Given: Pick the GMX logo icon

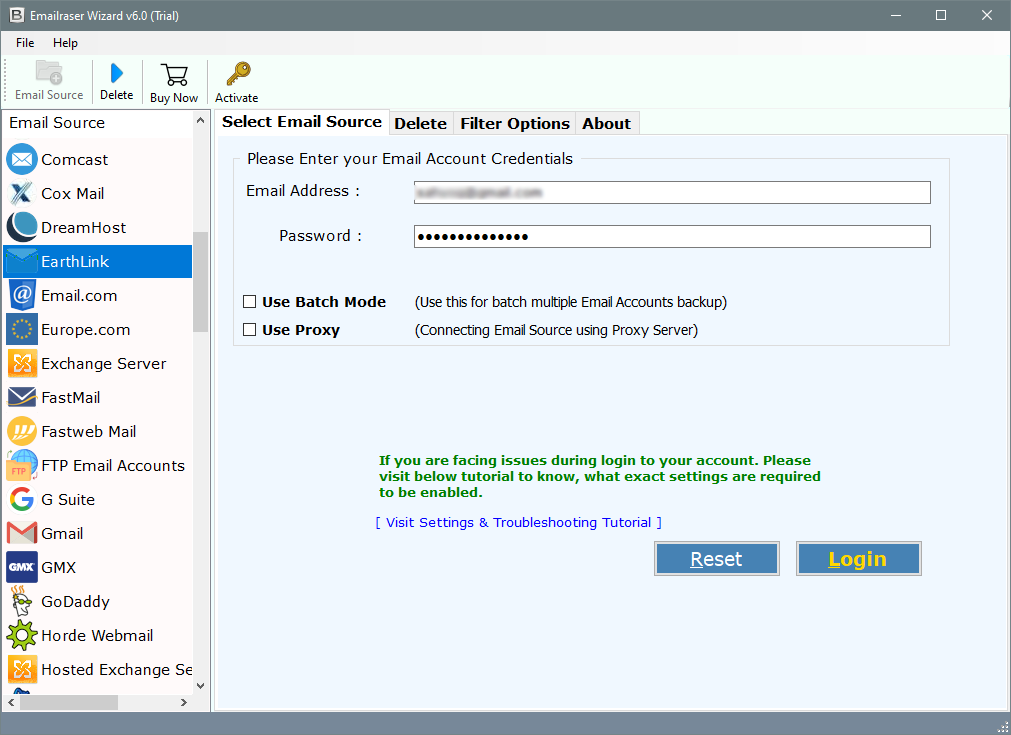Looking at the screenshot, I should [x=22, y=567].
